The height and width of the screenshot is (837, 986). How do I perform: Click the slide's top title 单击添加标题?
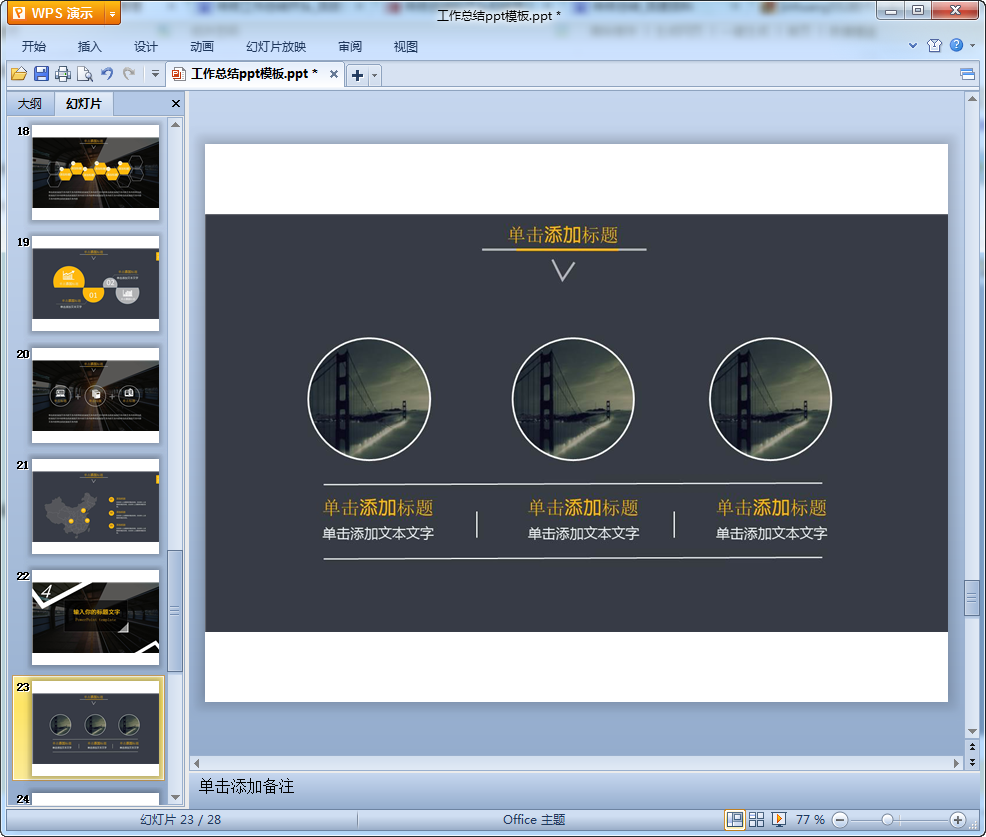pyautogui.click(x=563, y=235)
